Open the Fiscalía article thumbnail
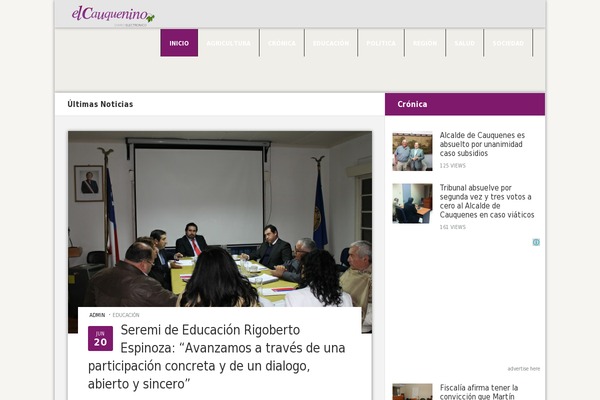Viewport: 600px width, 400px height. pyautogui.click(x=412, y=392)
